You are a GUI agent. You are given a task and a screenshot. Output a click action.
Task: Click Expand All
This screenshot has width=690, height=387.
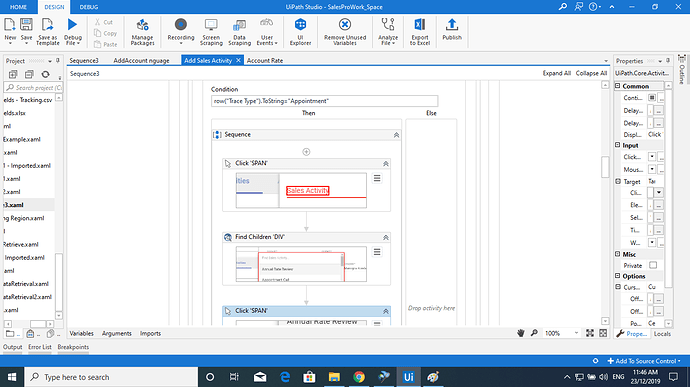[x=557, y=73]
